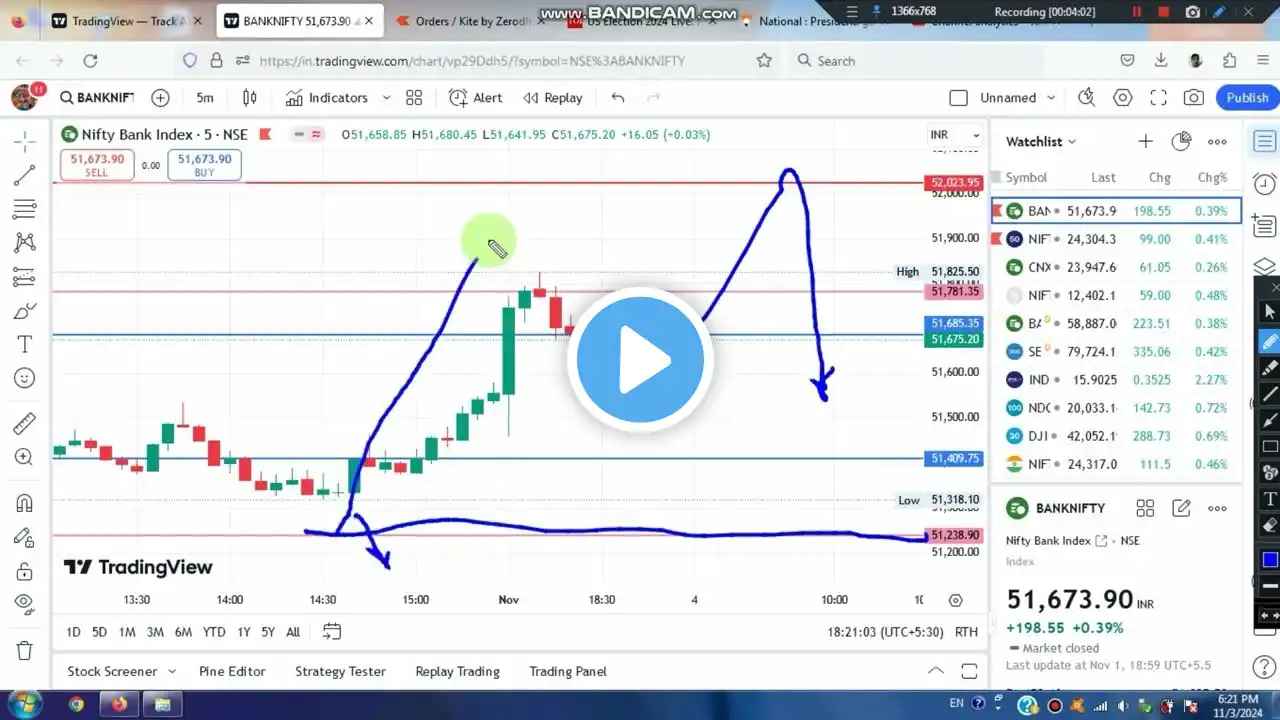
Task: Bookmark this page with star icon
Action: coord(764,60)
